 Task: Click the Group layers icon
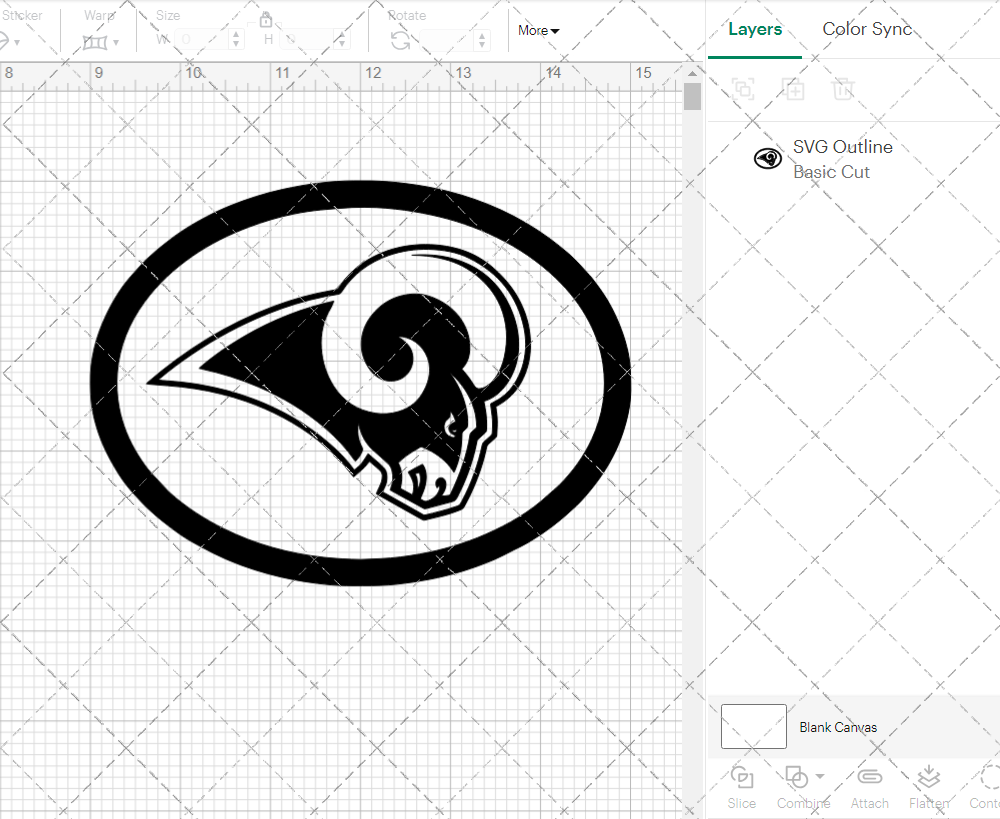tap(743, 89)
